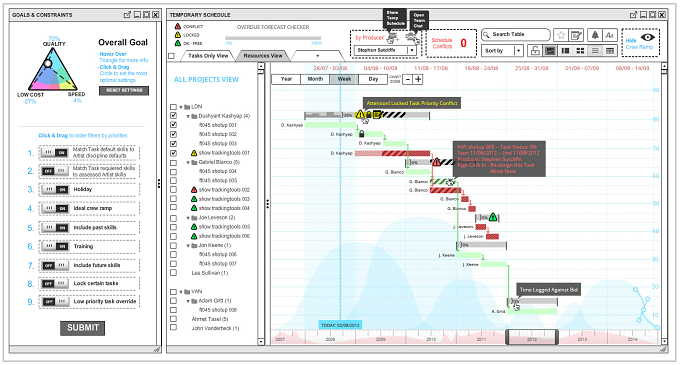Open font size settings icon

pos(610,36)
